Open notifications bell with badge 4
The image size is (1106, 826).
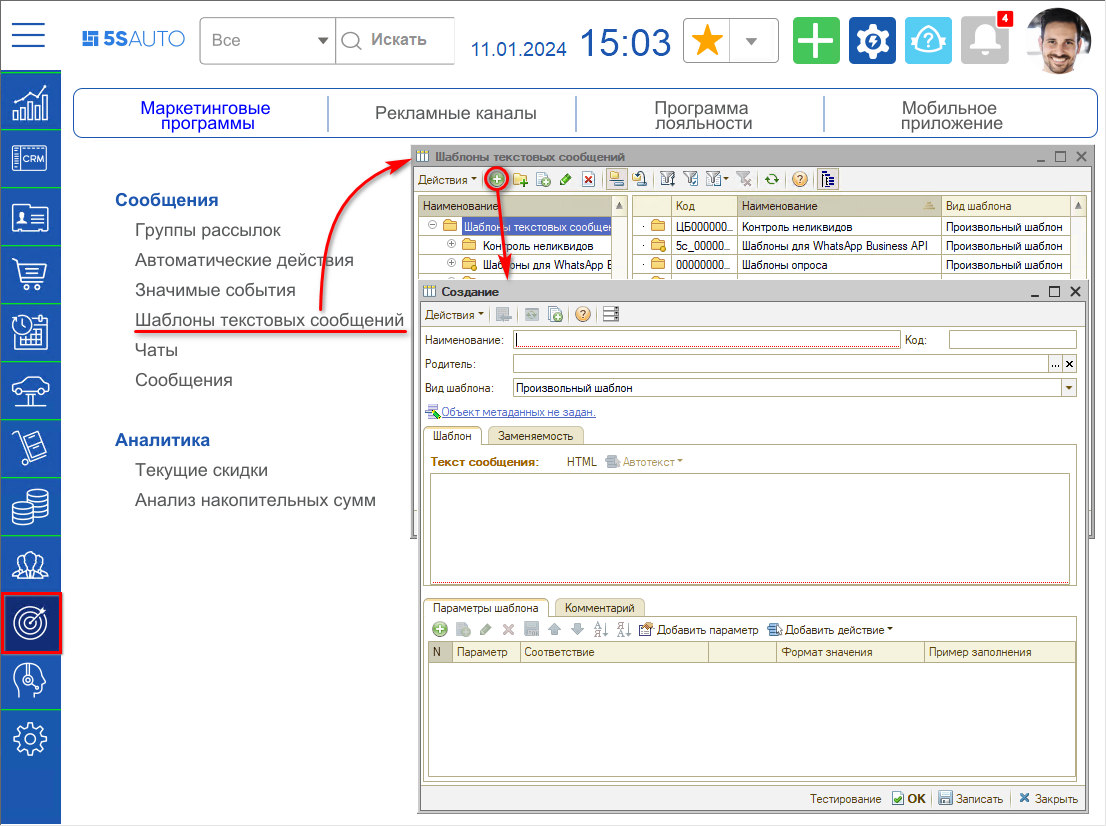click(985, 40)
